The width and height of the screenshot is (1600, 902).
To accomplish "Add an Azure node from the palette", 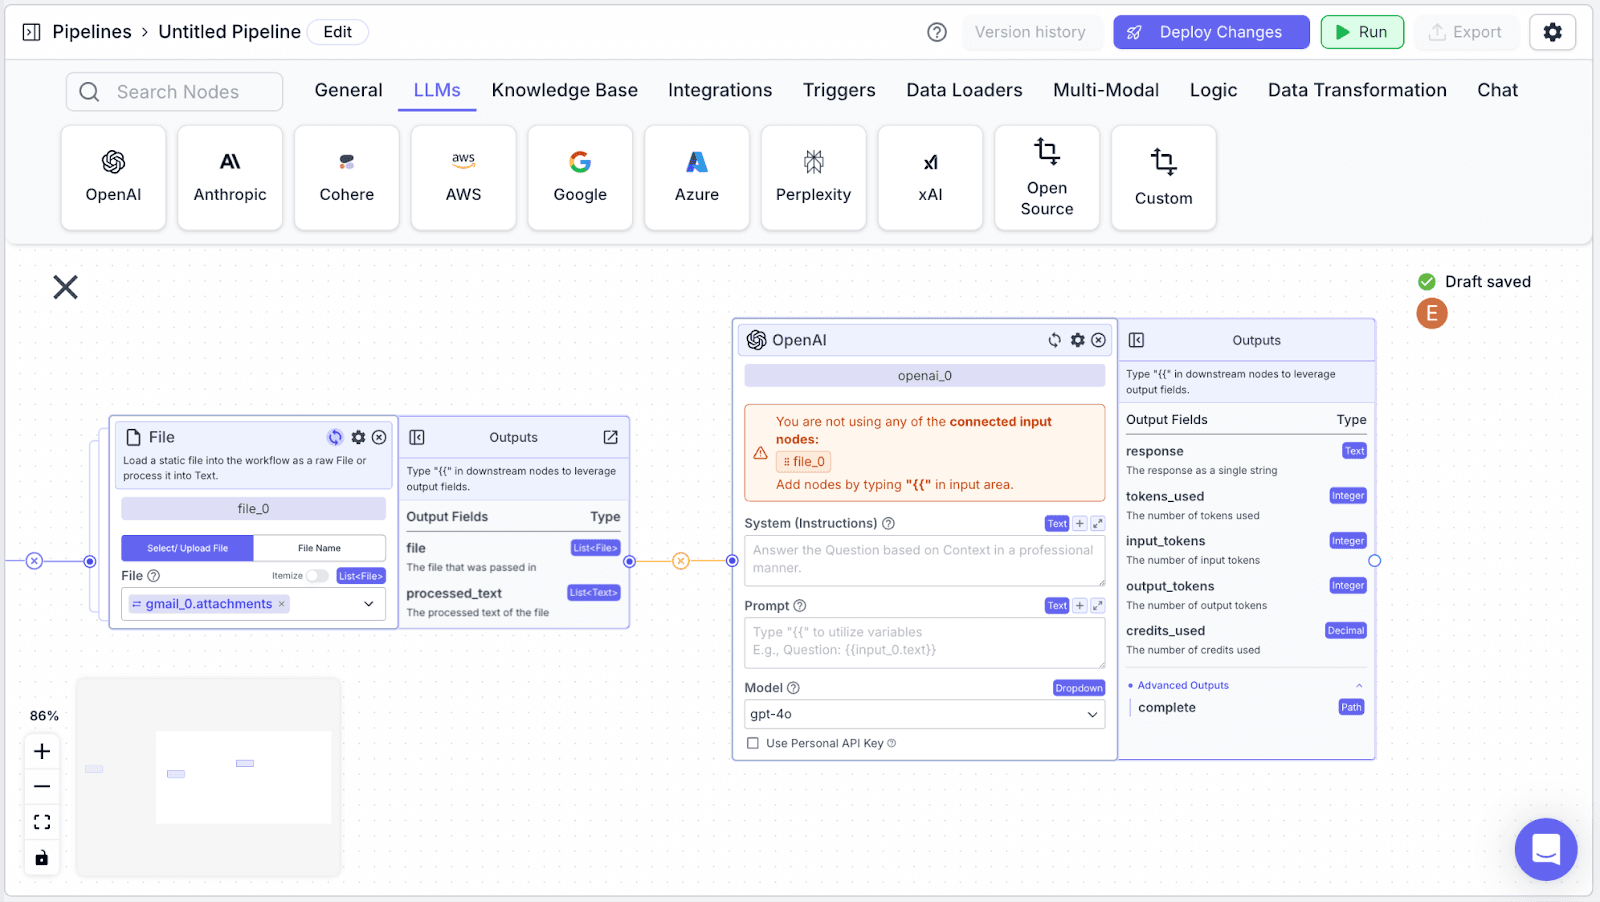I will point(697,178).
